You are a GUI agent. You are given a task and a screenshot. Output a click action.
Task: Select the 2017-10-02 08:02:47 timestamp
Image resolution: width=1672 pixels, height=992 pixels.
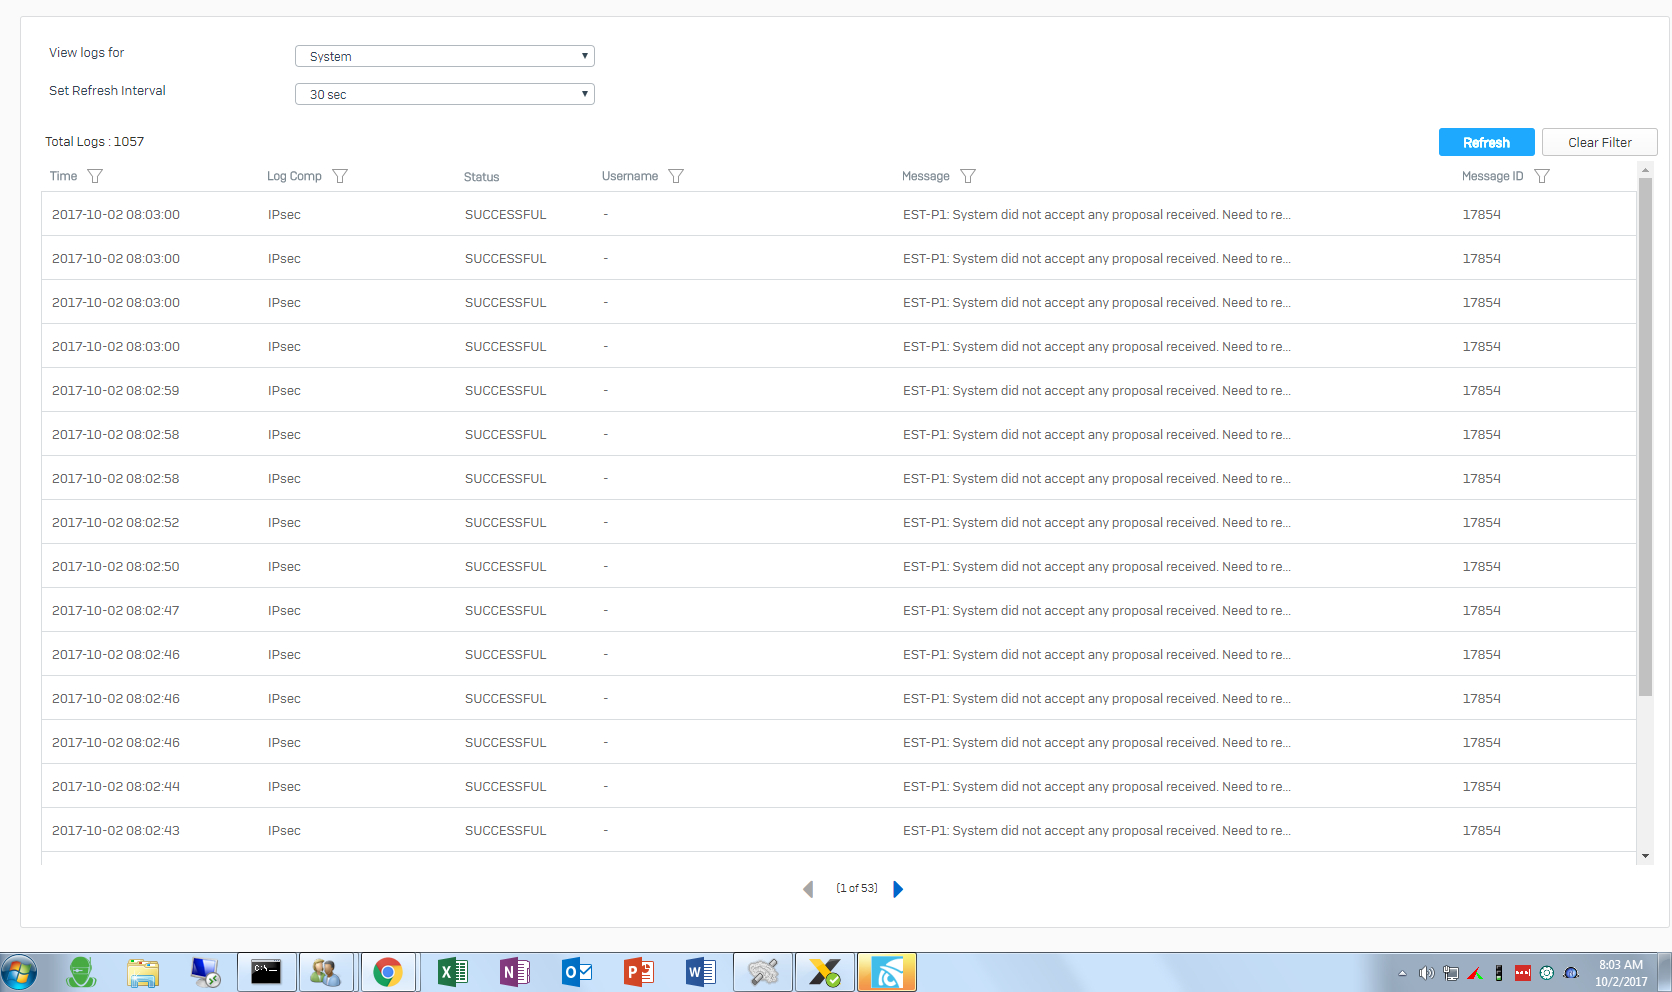[x=116, y=610]
